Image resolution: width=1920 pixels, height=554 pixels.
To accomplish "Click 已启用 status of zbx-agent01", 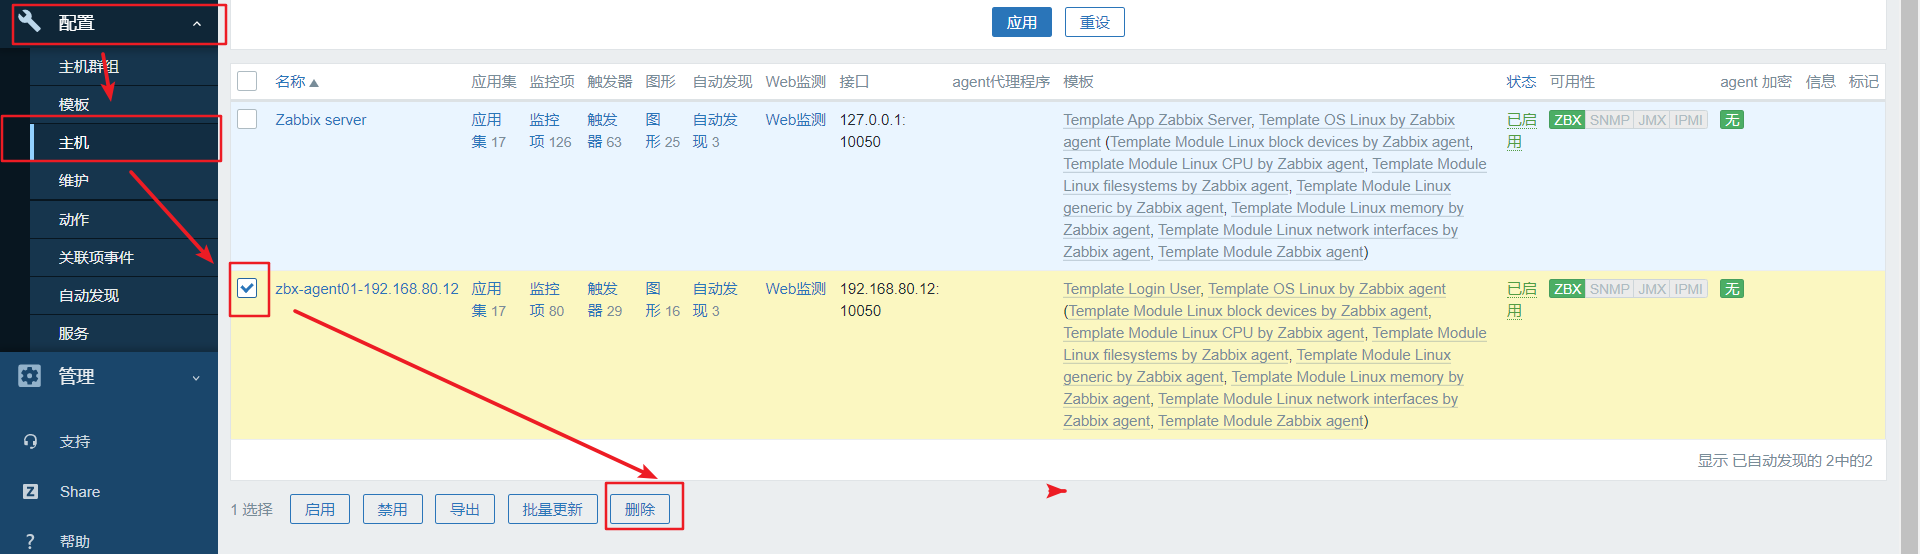I will click(1521, 300).
